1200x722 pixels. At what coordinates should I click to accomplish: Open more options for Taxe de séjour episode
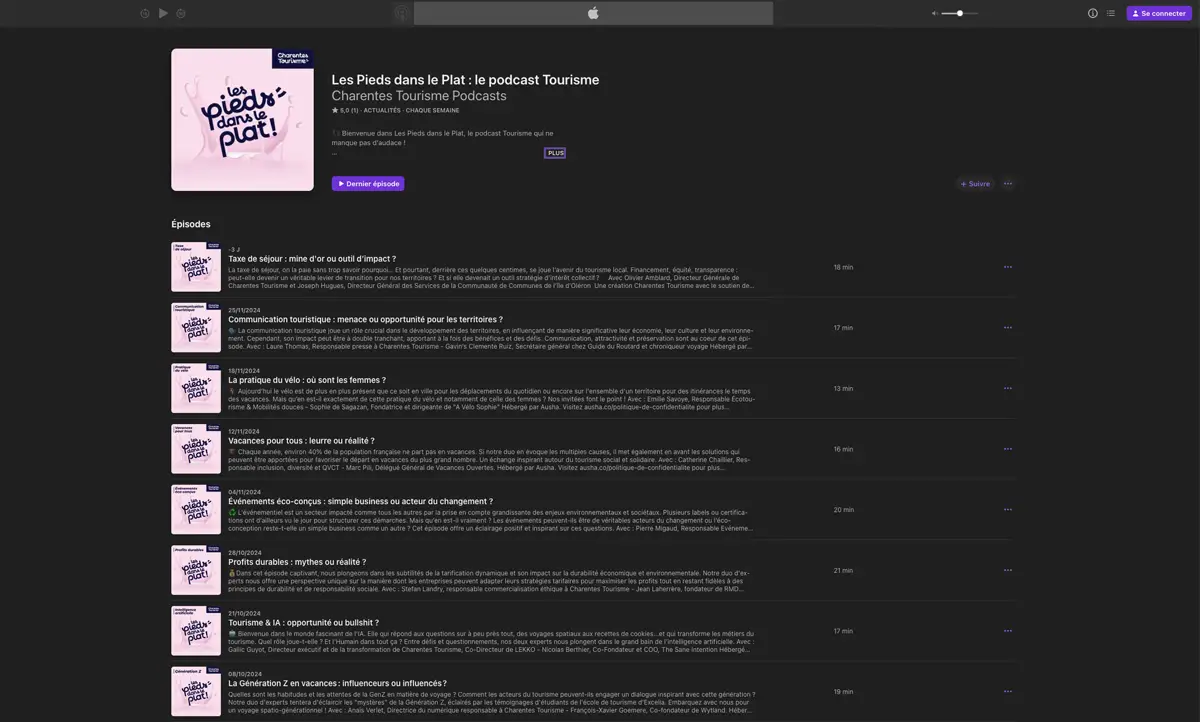pyautogui.click(x=1008, y=267)
